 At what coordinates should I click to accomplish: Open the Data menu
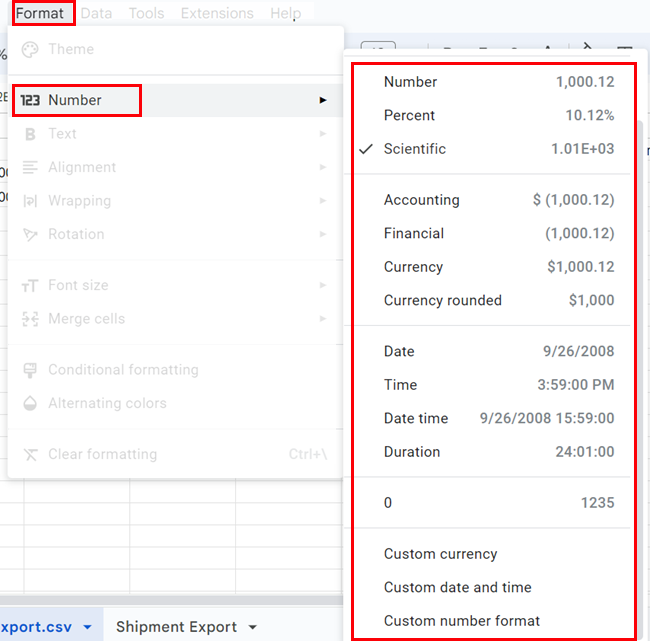[x=96, y=13]
